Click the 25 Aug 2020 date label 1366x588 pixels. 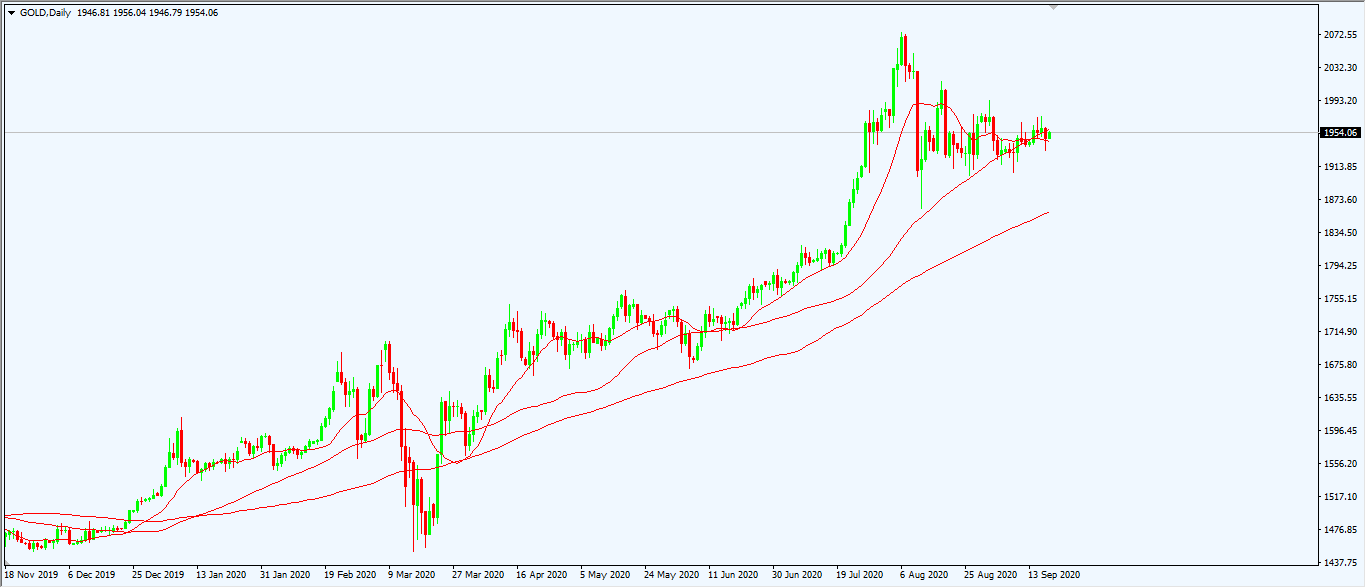tap(990, 576)
